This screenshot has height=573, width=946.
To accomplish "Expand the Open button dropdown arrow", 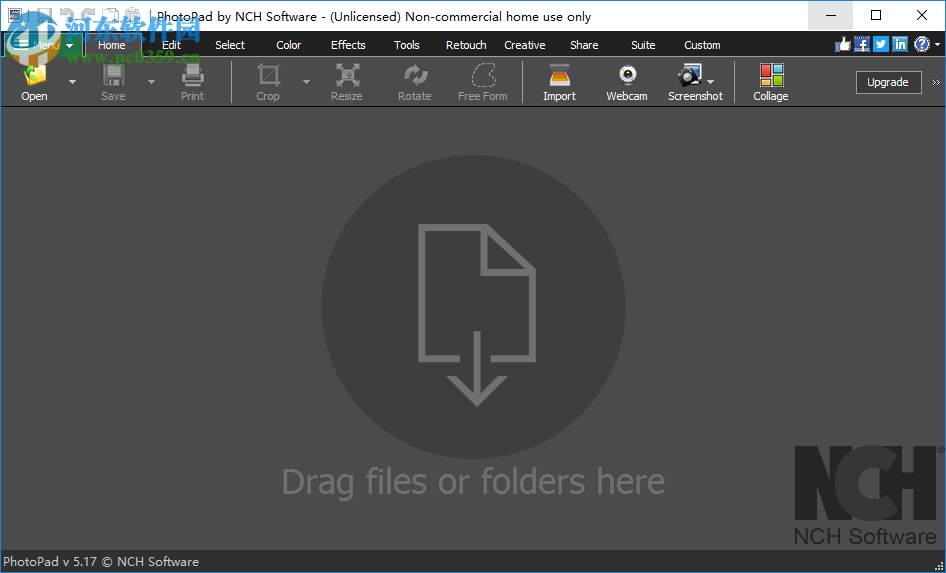I will [72, 82].
